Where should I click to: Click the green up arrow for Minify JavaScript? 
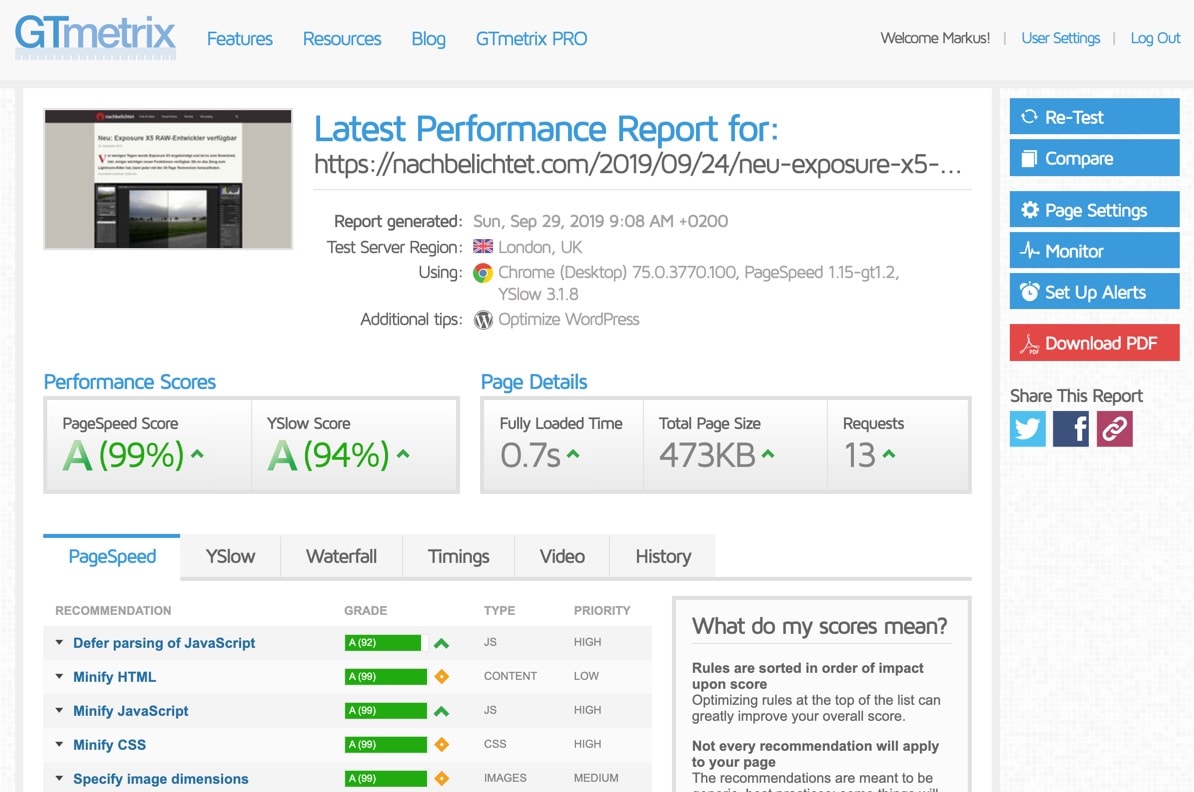pyautogui.click(x=441, y=711)
